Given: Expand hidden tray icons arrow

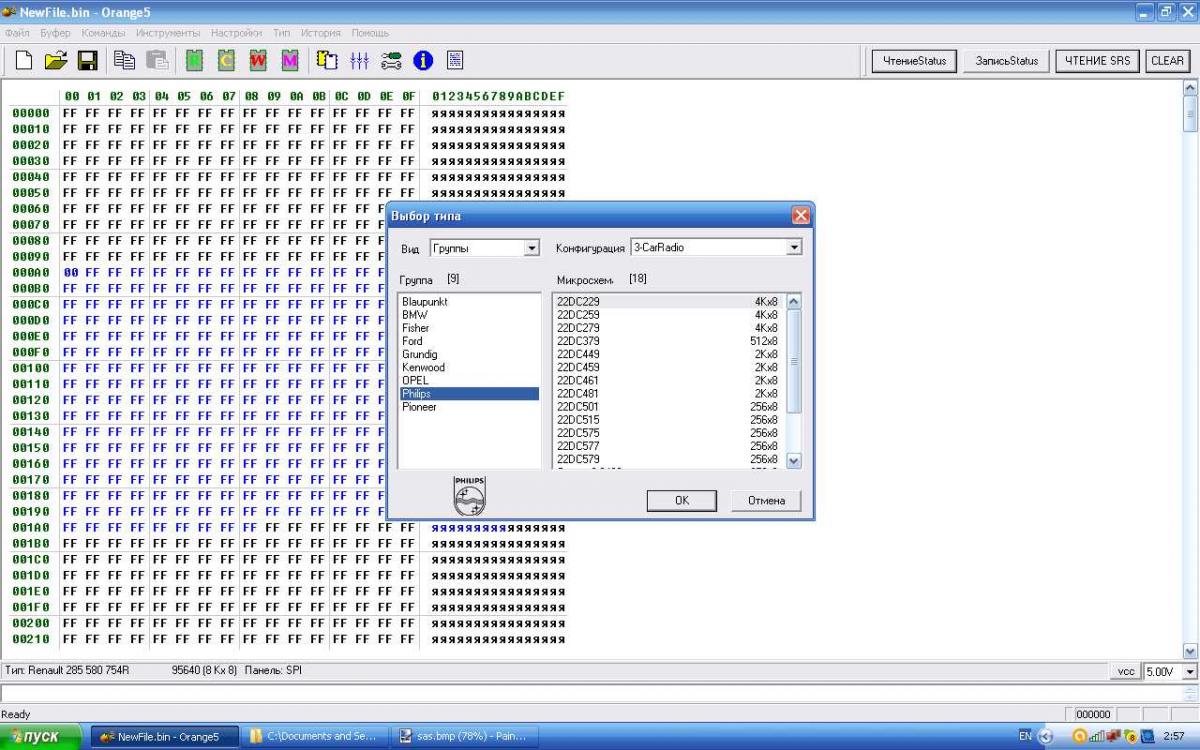Looking at the screenshot, I should pyautogui.click(x=1046, y=736).
